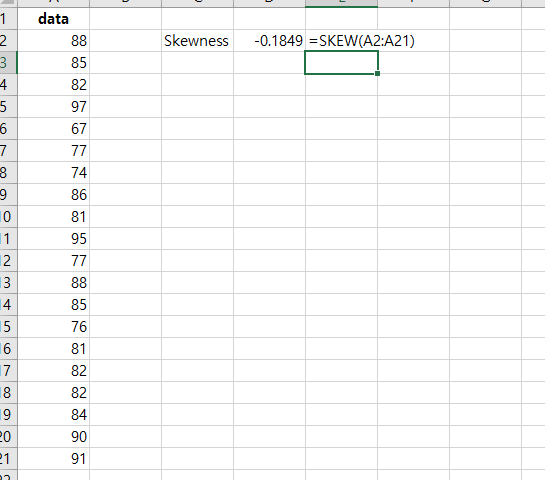This screenshot has height=480, width=545.
Task: Click the 'Skewness' label cell
Action: pyautogui.click(x=197, y=41)
